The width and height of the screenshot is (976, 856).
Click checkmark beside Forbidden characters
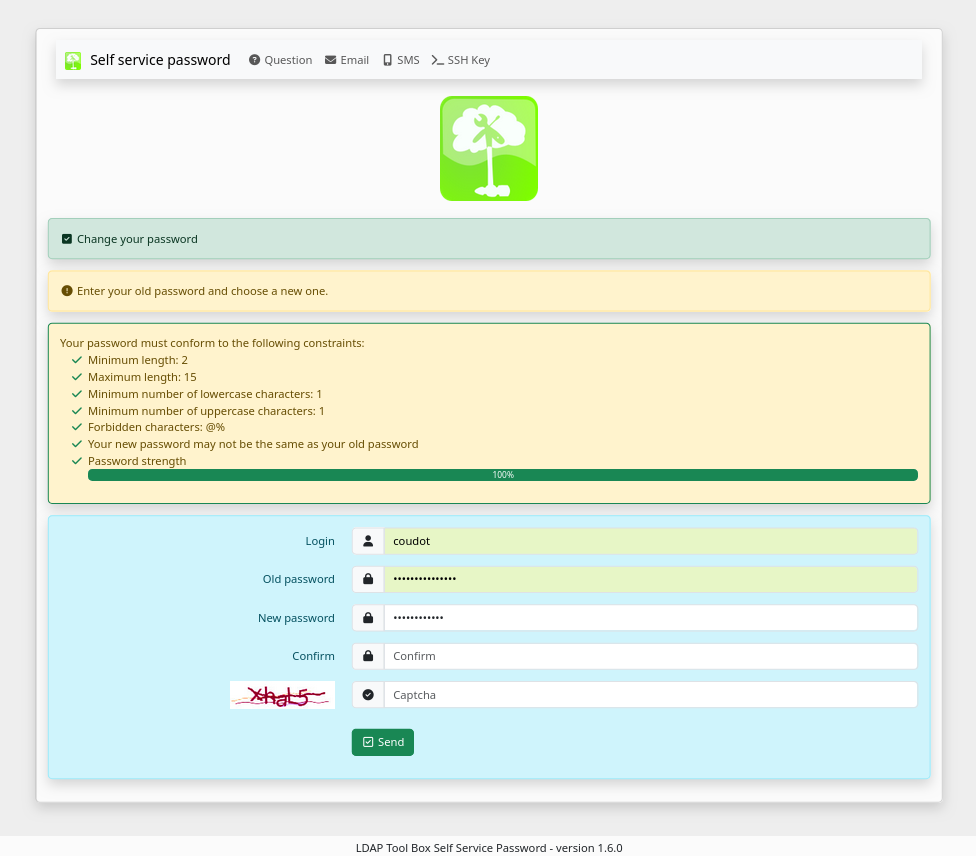[77, 427]
